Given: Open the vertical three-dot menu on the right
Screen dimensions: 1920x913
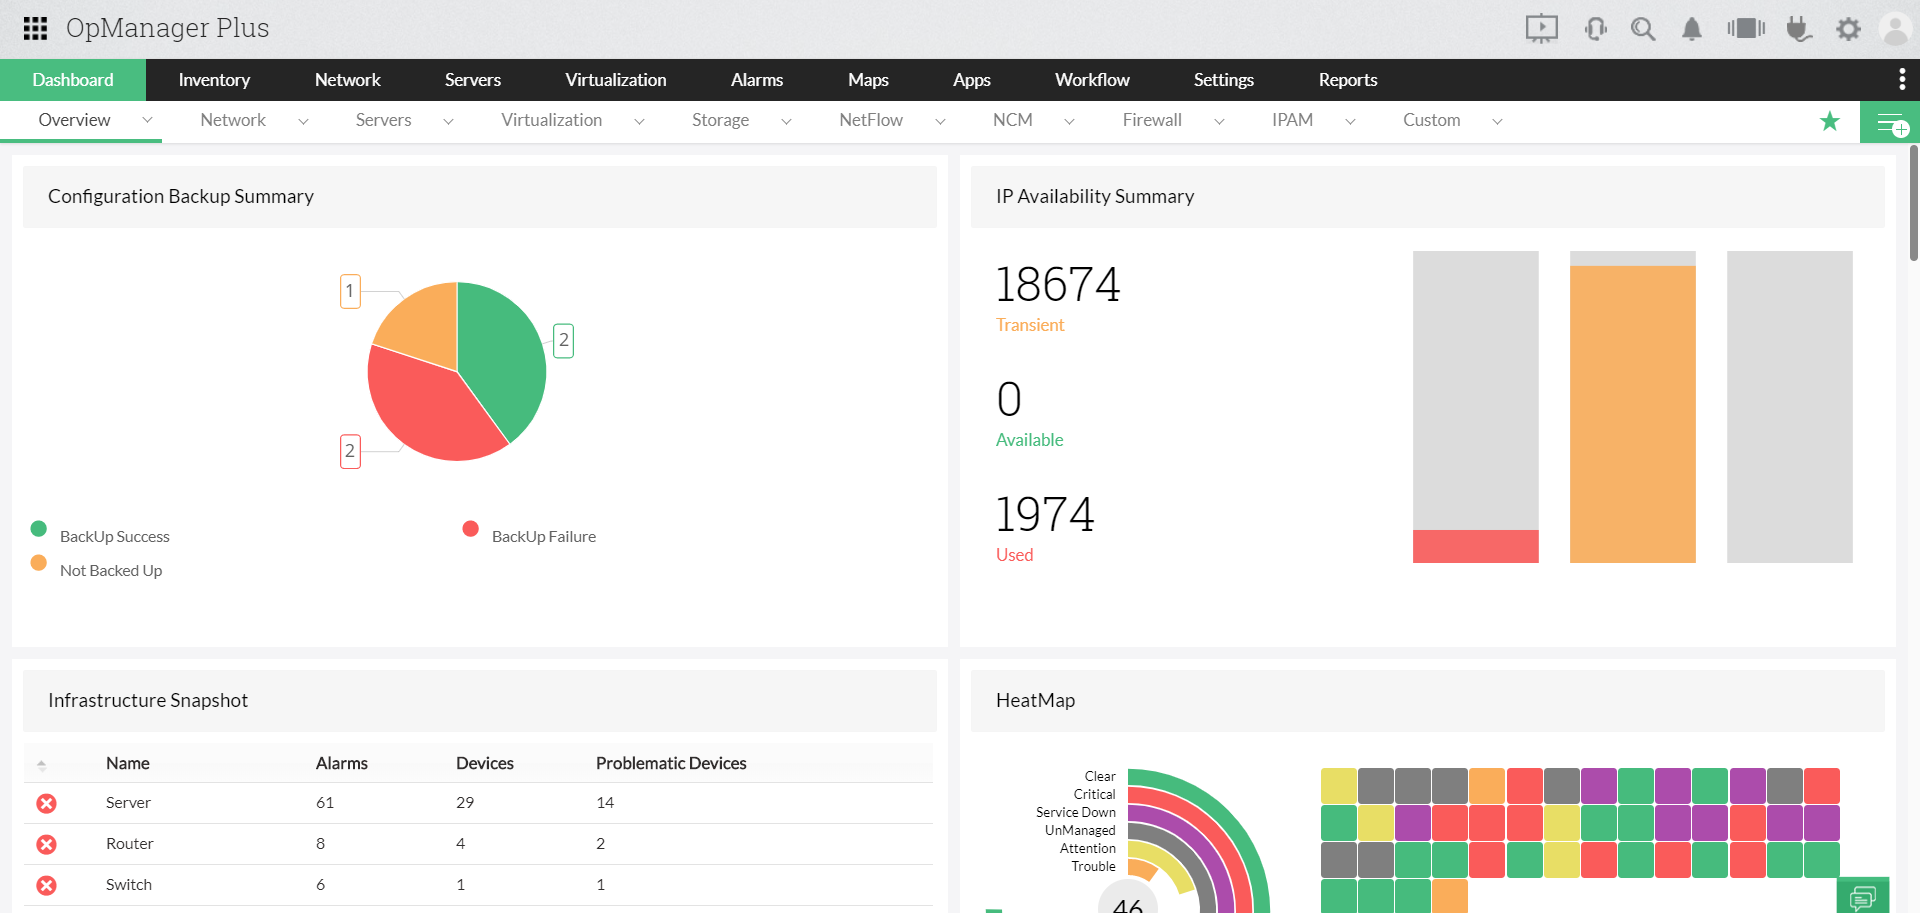Looking at the screenshot, I should tap(1903, 79).
